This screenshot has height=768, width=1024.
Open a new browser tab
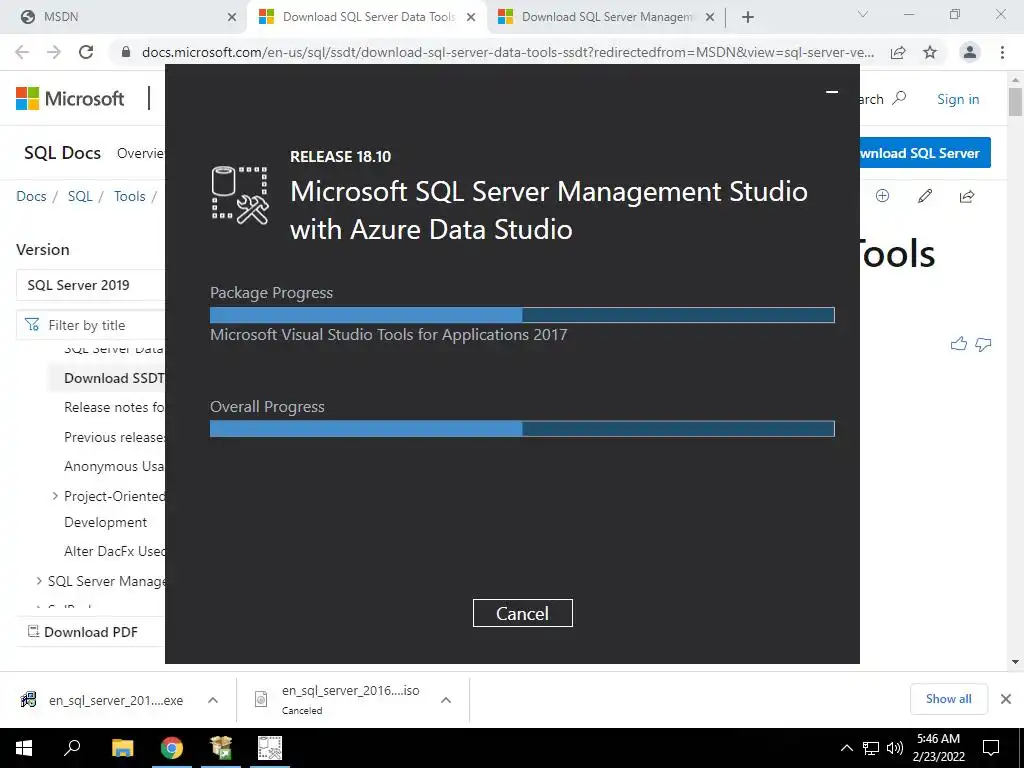coord(748,18)
